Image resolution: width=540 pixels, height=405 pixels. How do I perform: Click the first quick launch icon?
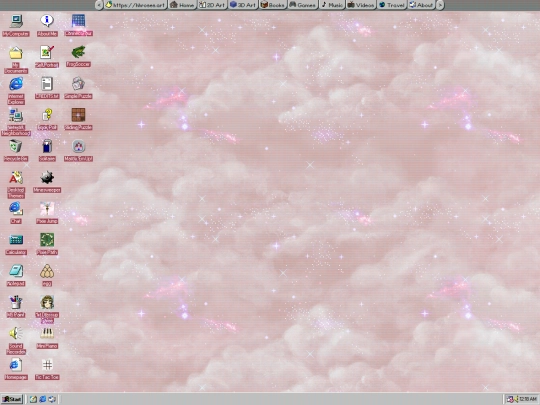click(33, 399)
